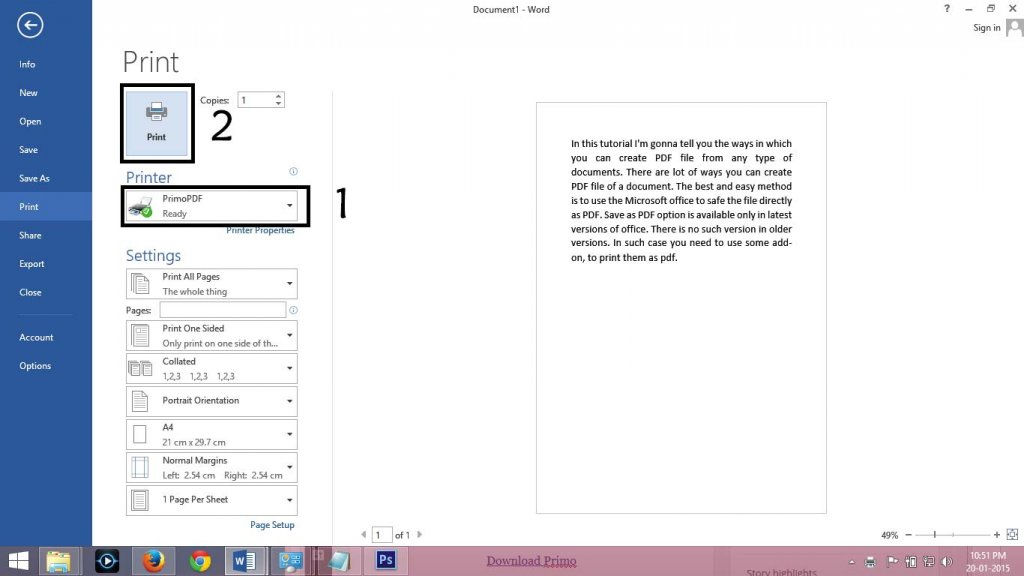Image resolution: width=1024 pixels, height=576 pixels.
Task: Click the zoom slider handle
Action: (x=935, y=535)
